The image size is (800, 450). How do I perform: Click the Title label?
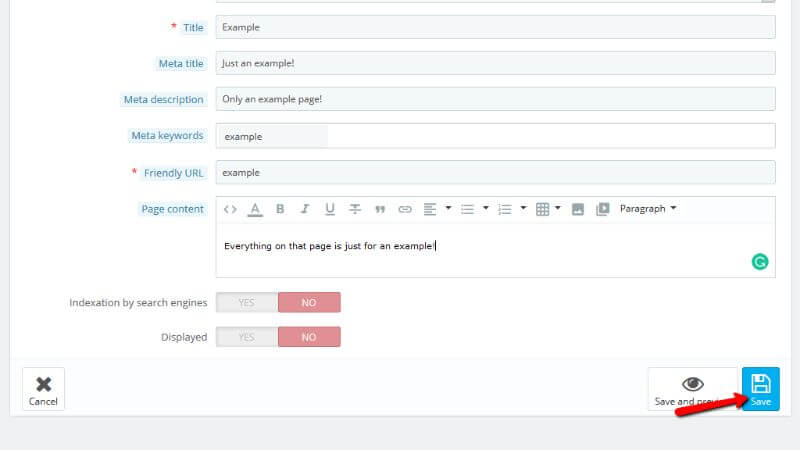(x=193, y=28)
